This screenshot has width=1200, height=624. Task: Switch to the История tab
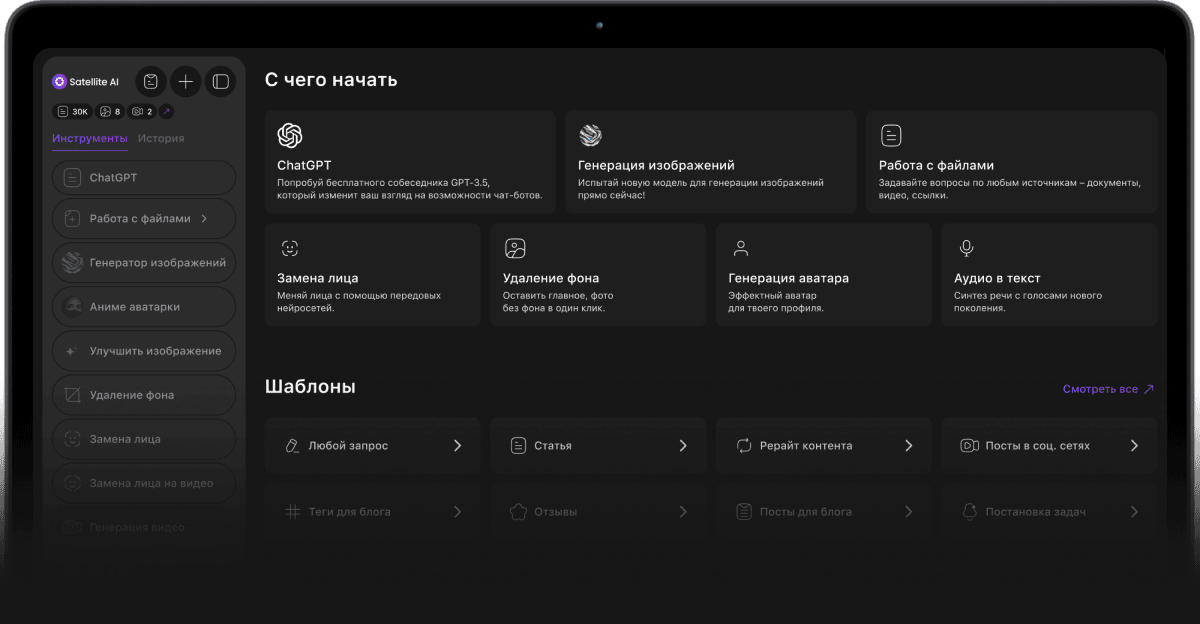click(161, 139)
